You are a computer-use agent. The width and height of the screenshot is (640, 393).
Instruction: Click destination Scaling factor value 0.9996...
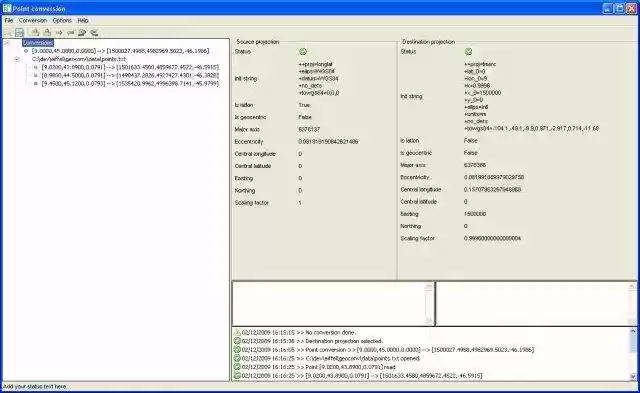[x=493, y=238]
